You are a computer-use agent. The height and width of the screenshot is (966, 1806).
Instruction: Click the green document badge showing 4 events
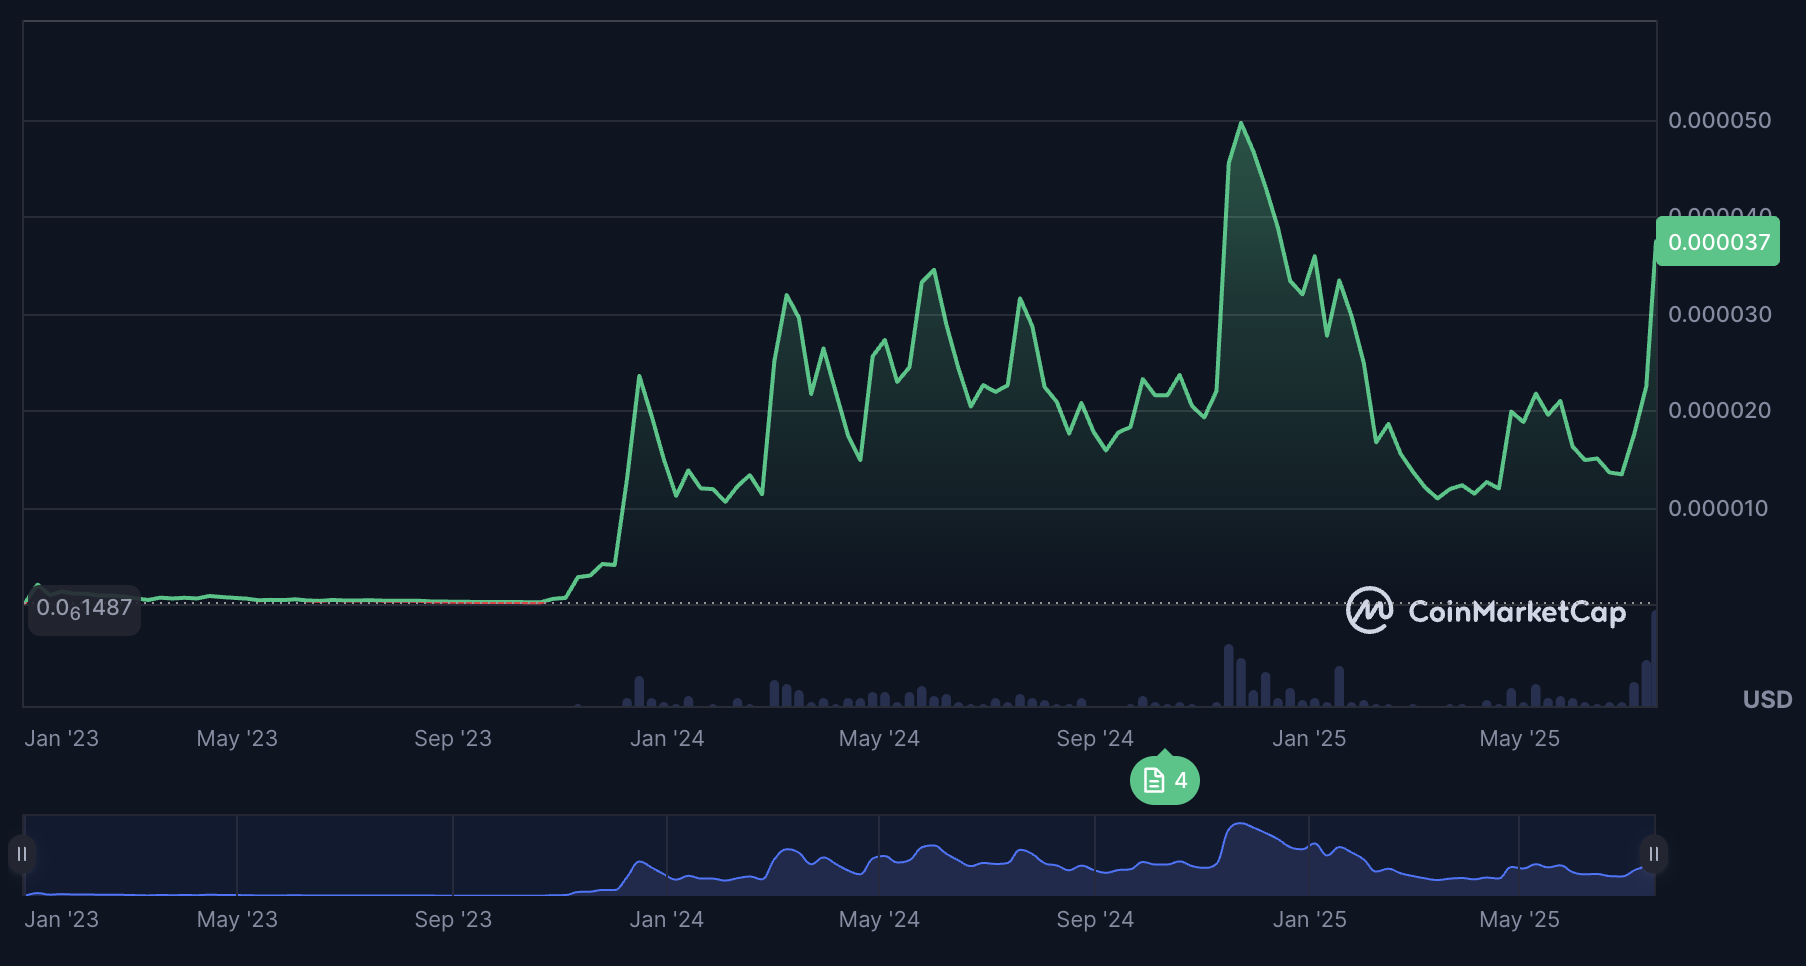click(1163, 779)
